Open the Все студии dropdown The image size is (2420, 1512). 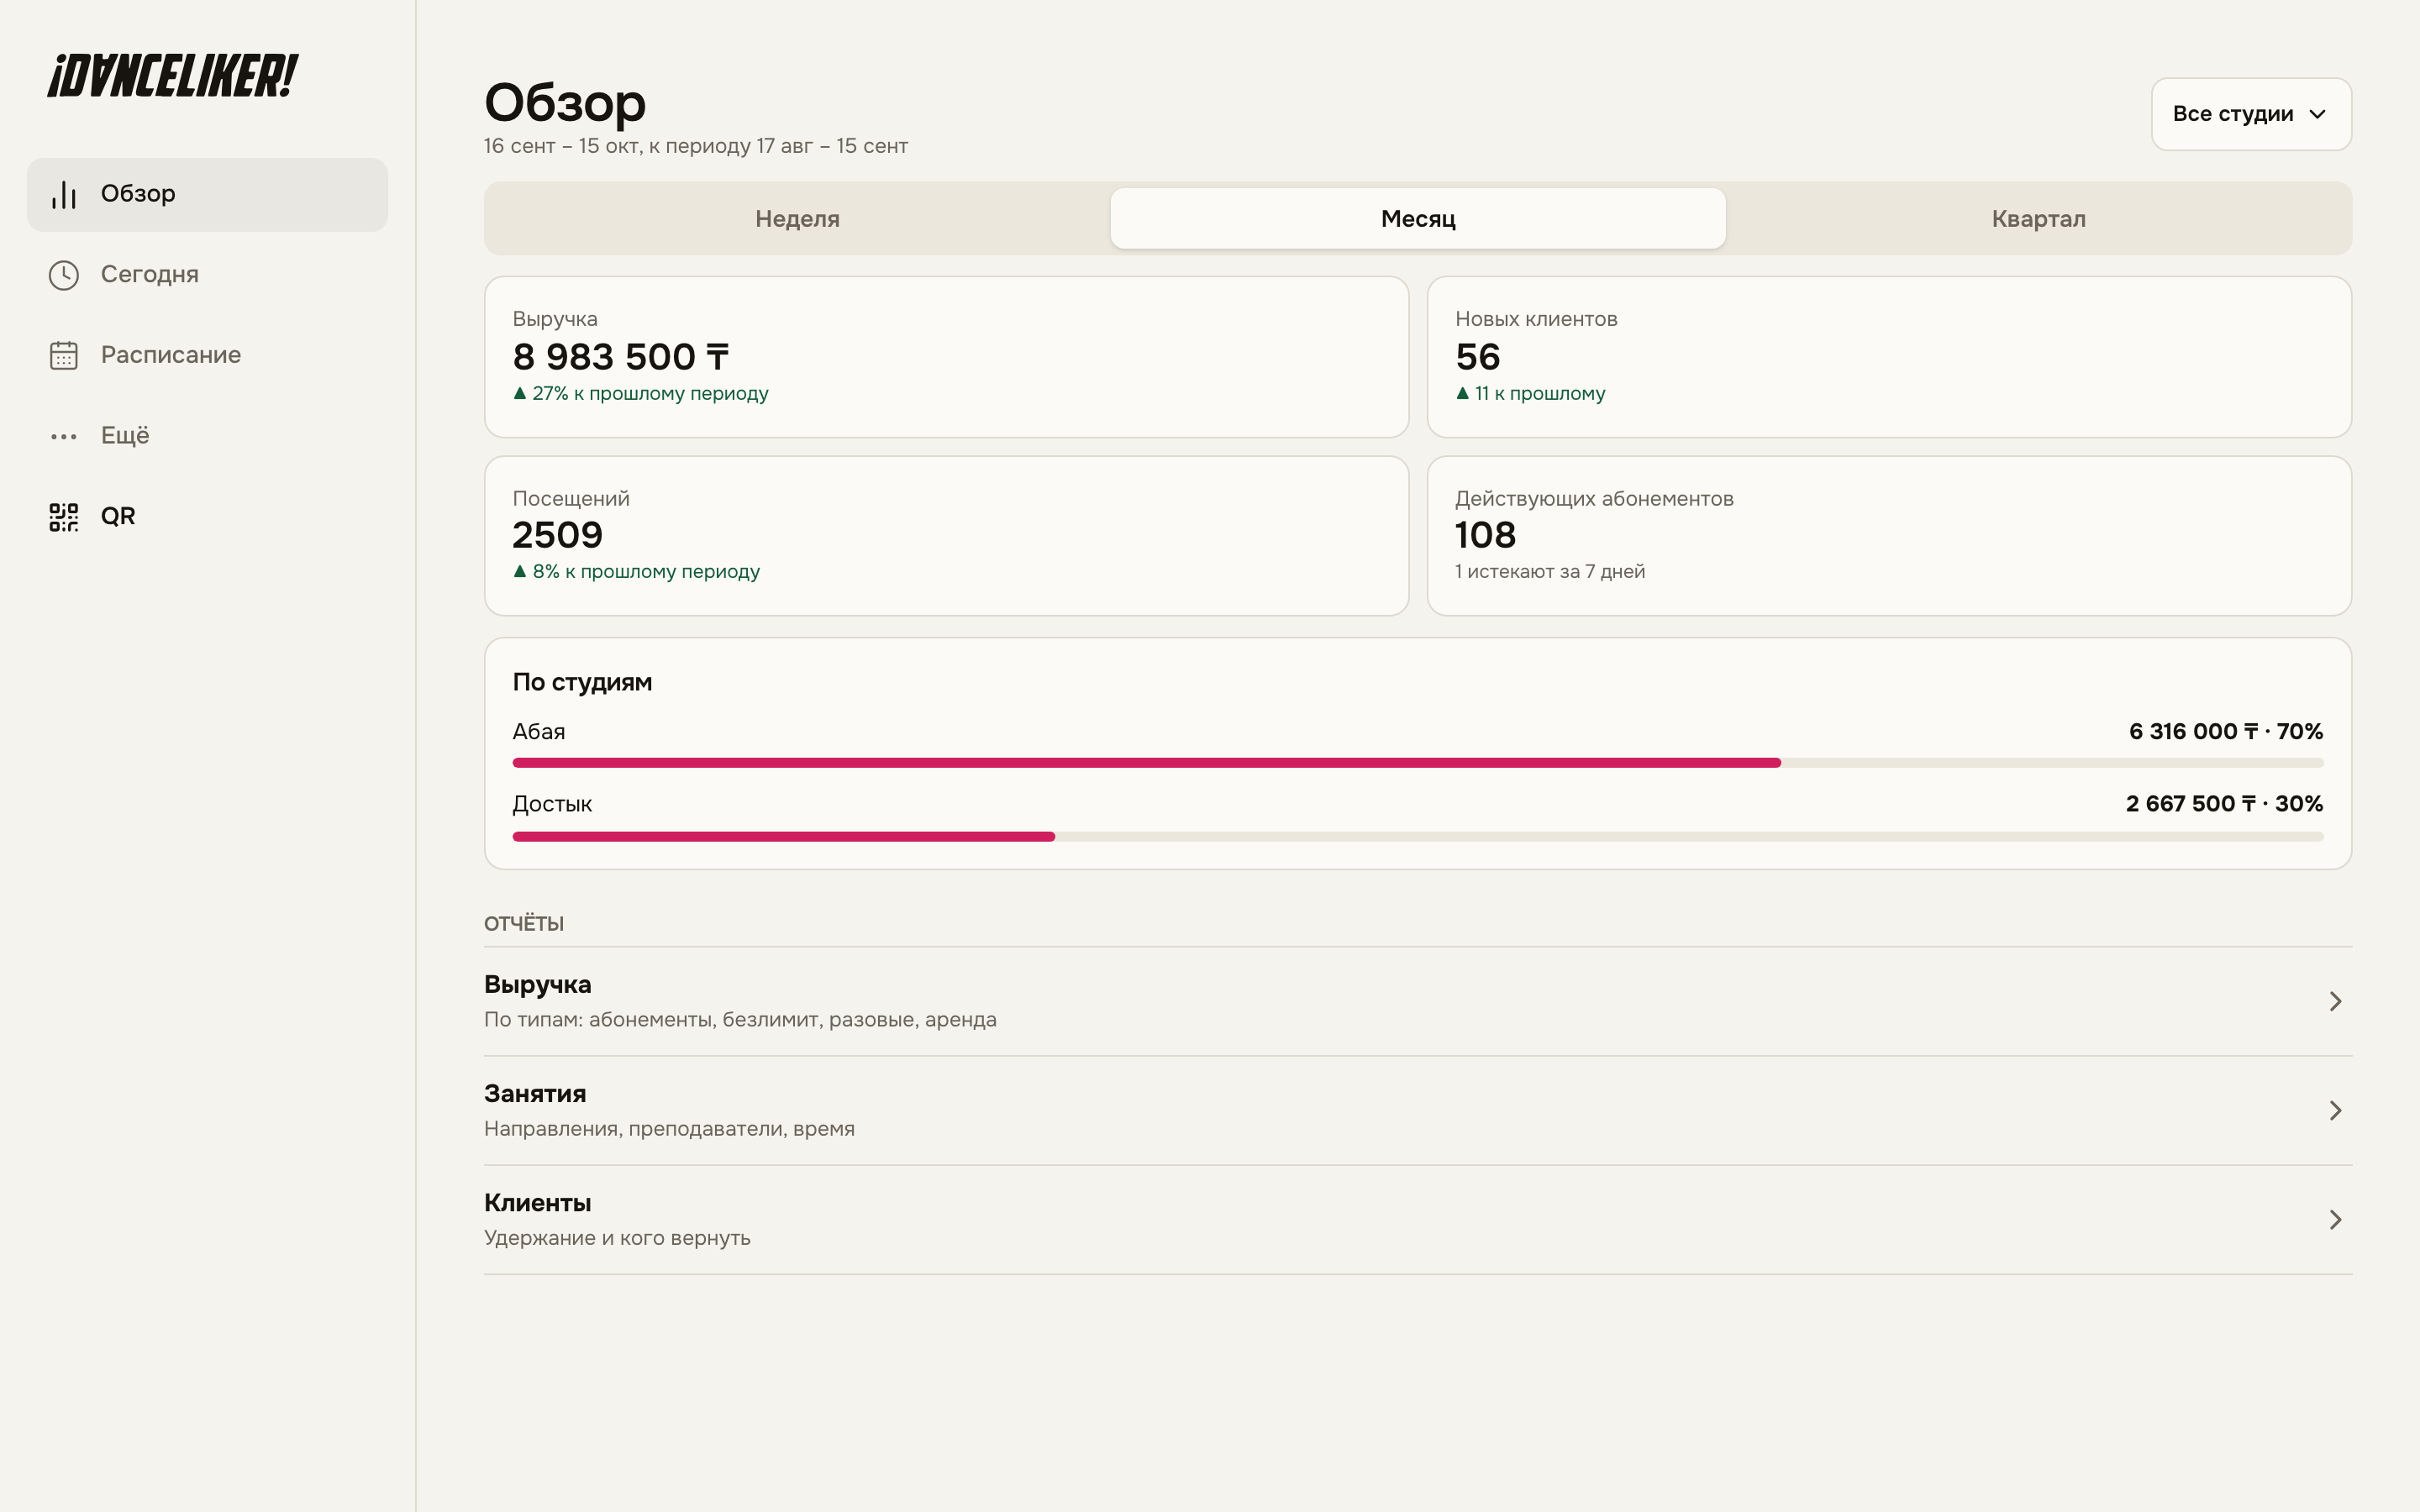[2251, 114]
